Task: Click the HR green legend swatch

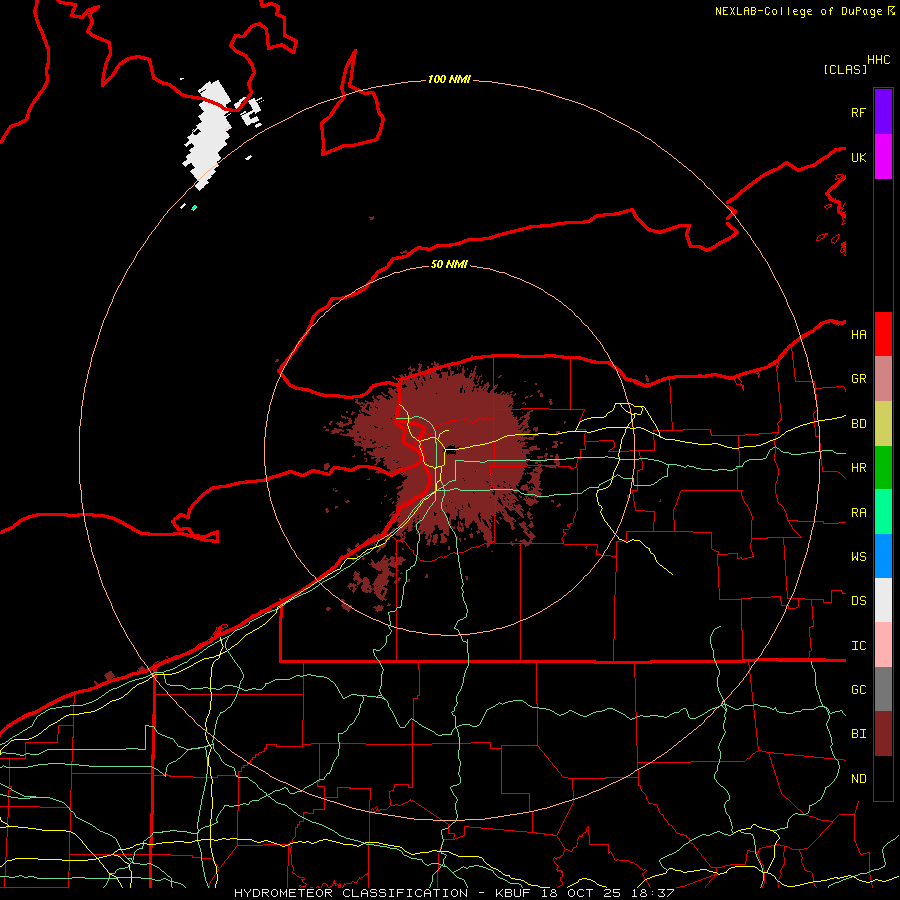Action: click(x=883, y=468)
